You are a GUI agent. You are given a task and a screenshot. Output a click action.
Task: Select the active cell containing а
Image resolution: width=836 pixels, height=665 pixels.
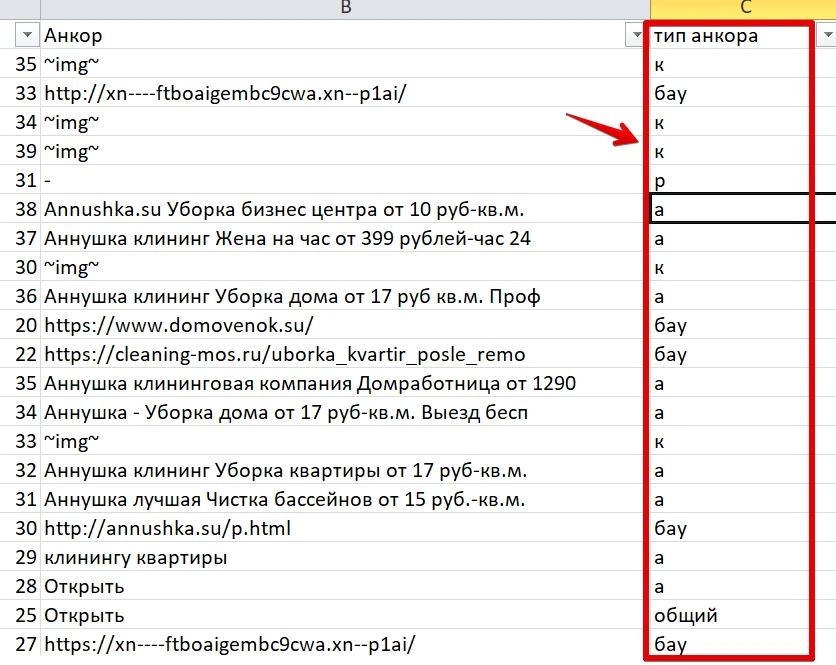click(x=743, y=210)
